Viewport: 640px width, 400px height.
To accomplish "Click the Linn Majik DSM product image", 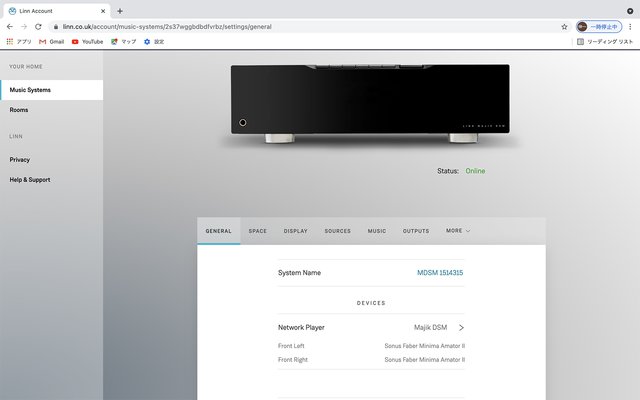I will (x=370, y=103).
